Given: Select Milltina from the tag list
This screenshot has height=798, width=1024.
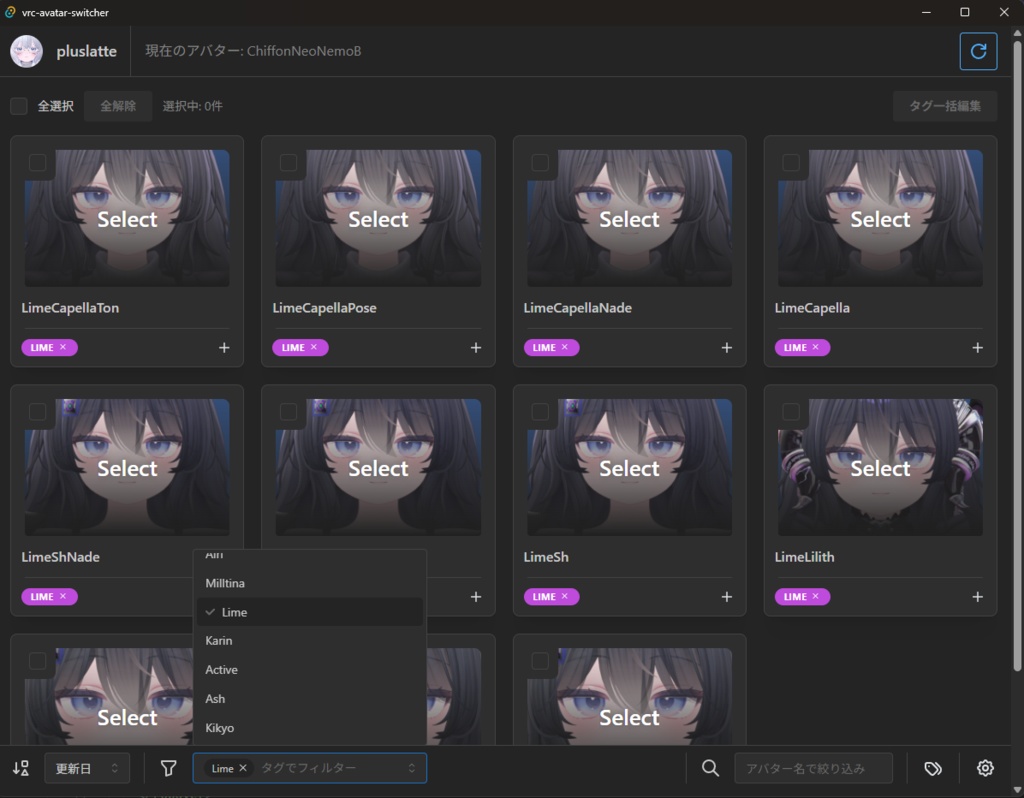Looking at the screenshot, I should point(225,583).
